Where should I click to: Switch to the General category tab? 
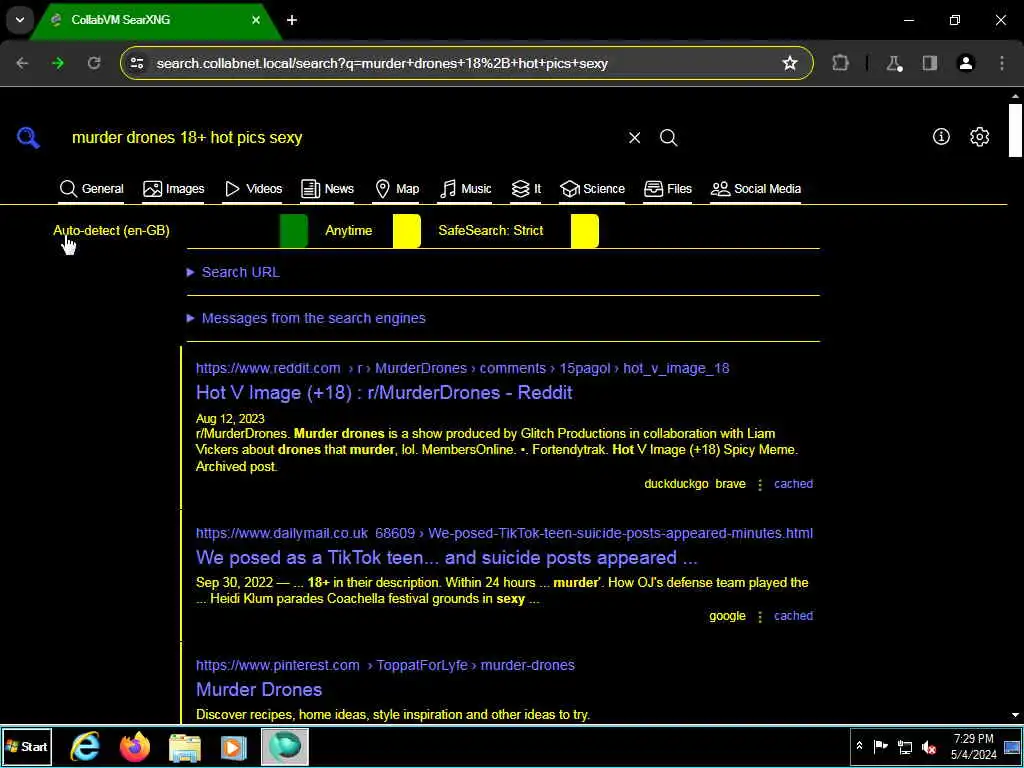click(91, 189)
